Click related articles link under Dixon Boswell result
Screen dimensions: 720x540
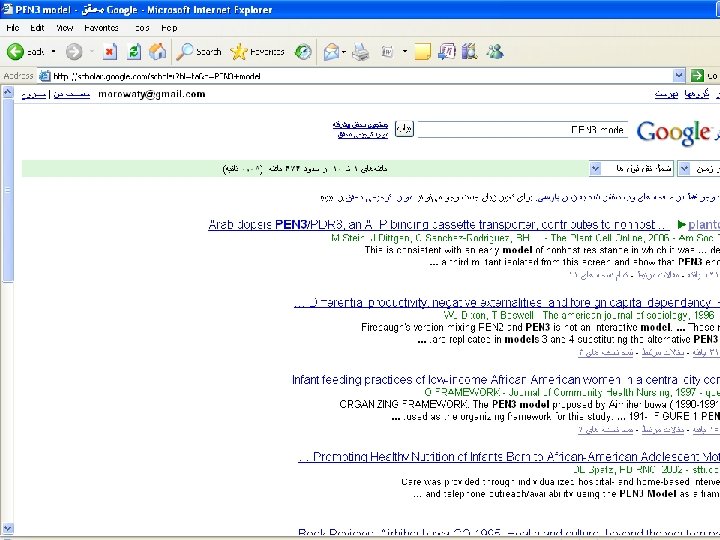pos(663,352)
